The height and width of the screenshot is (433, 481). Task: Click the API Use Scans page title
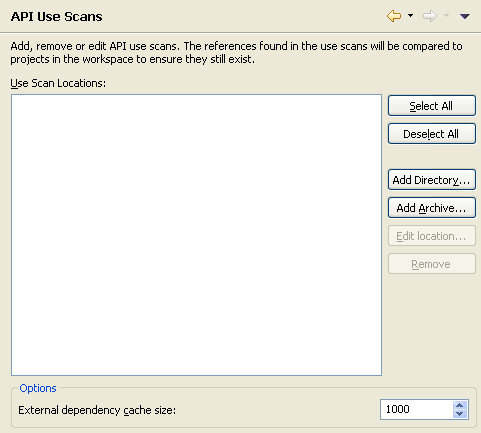(56, 16)
